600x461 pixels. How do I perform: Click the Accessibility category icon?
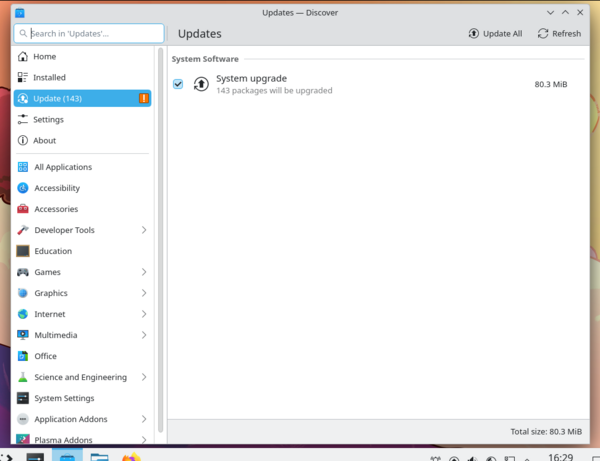tap(23, 188)
